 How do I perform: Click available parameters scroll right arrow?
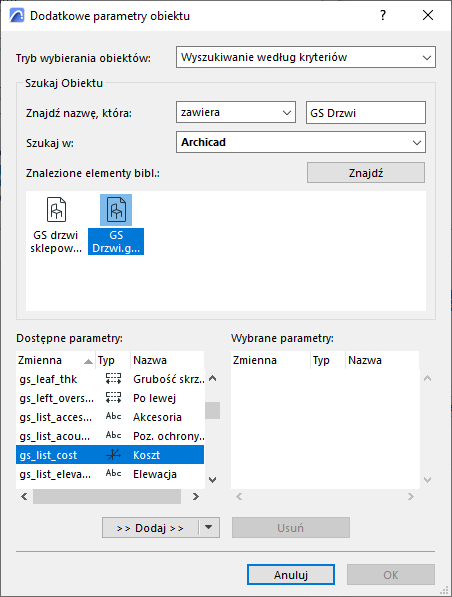coord(196,496)
